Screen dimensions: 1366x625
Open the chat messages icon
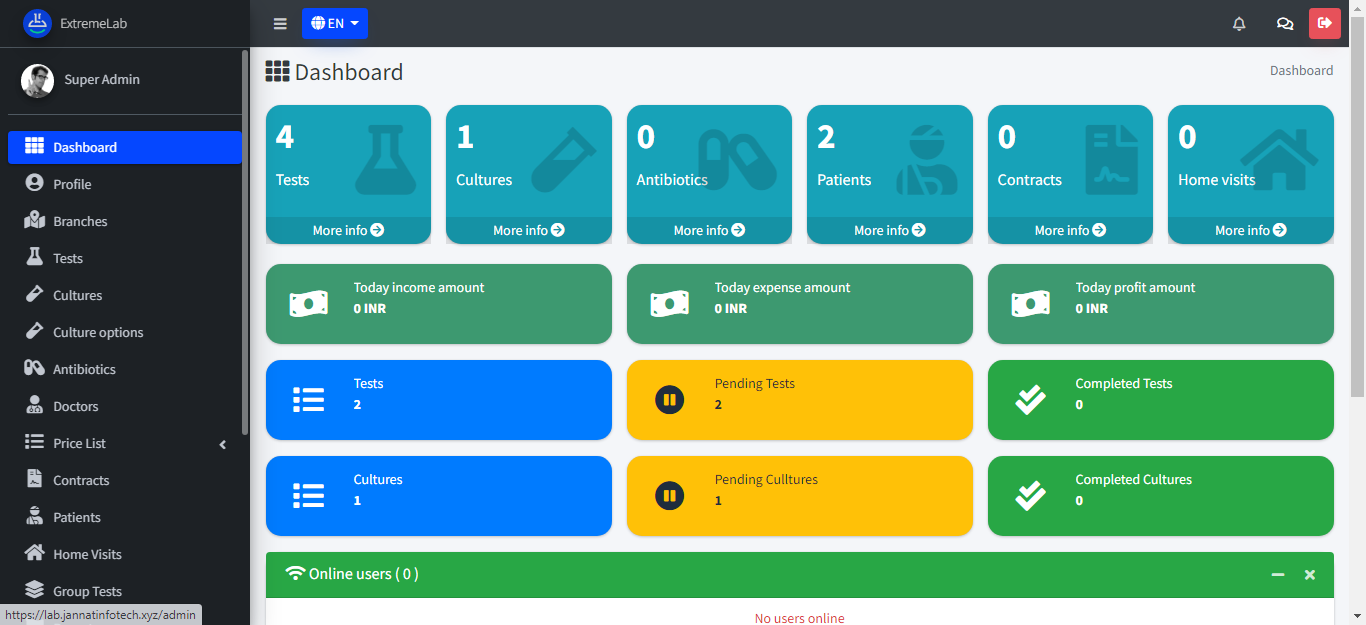1285,24
